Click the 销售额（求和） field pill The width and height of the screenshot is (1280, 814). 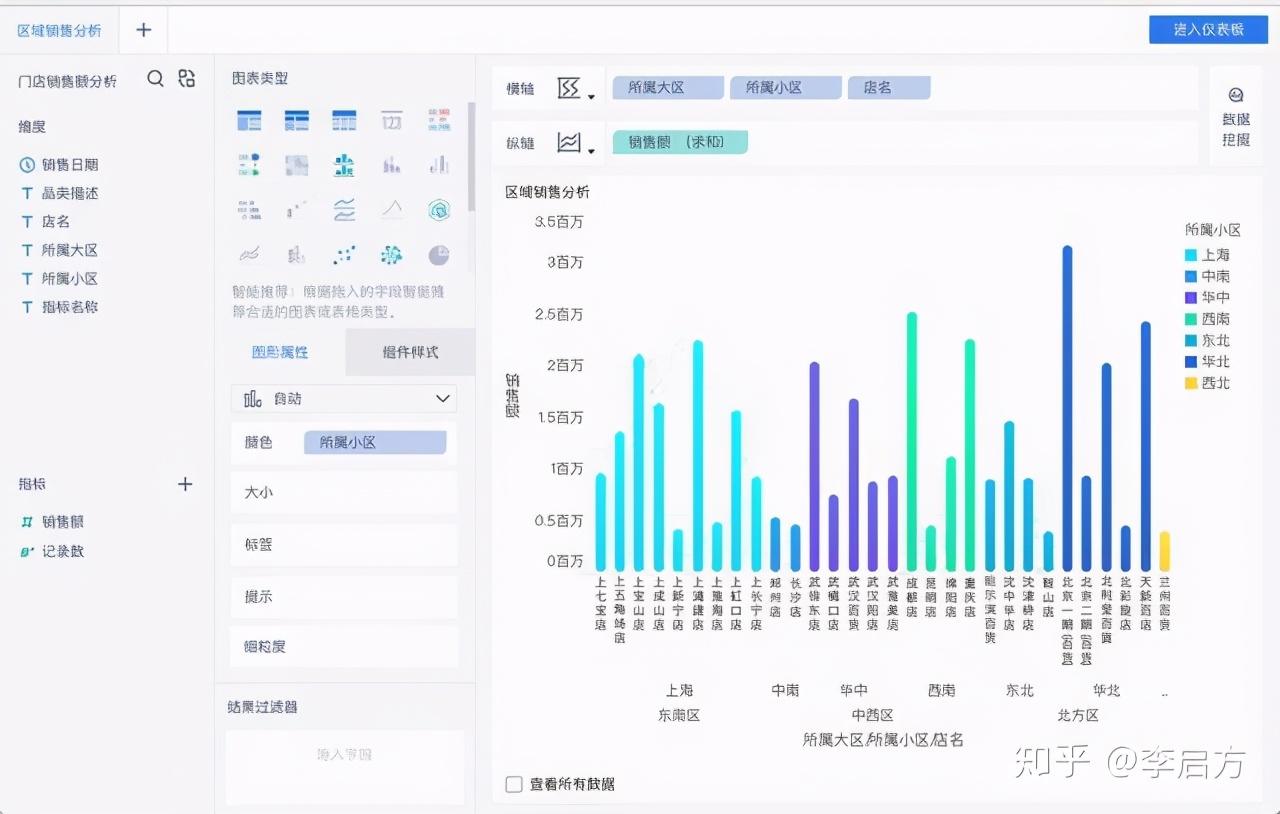(680, 141)
